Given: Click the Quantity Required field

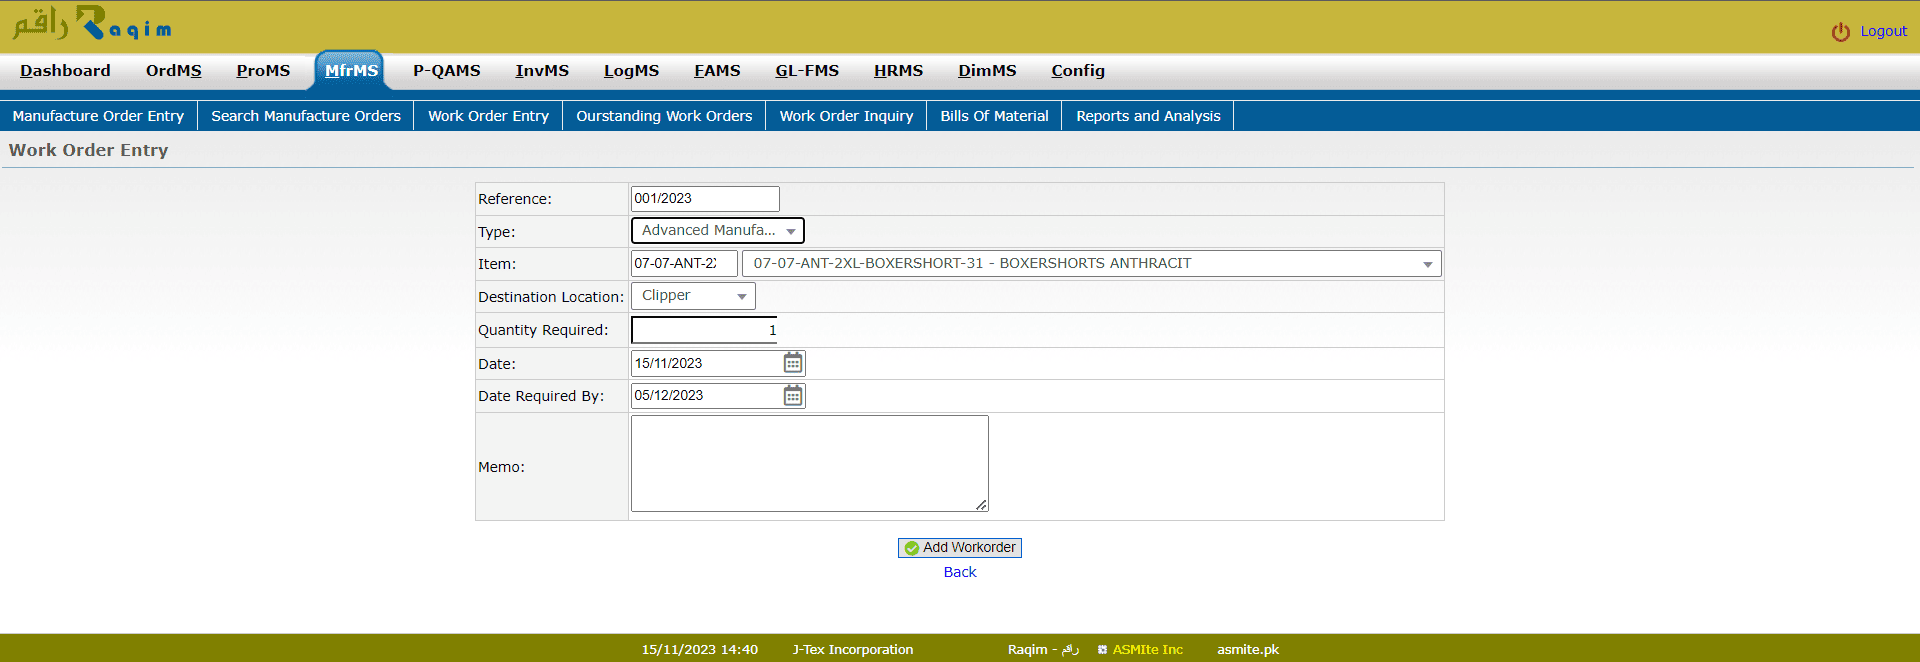Looking at the screenshot, I should point(704,330).
